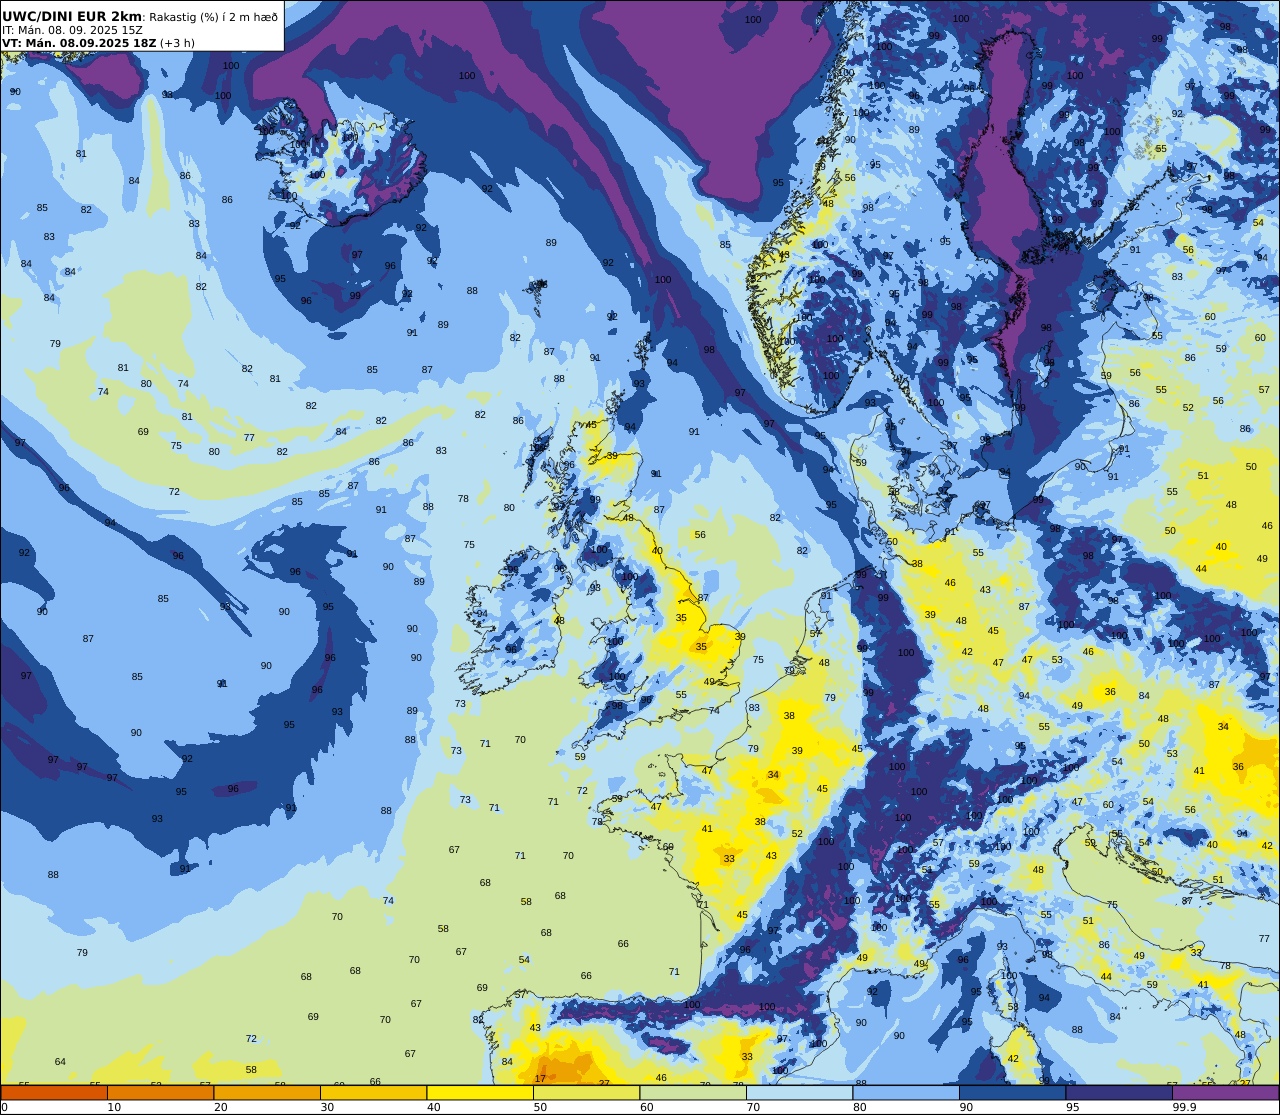Click the 'Rakastig (%) í 2 m hæð' label
1280x1115 pixels.
(214, 17)
